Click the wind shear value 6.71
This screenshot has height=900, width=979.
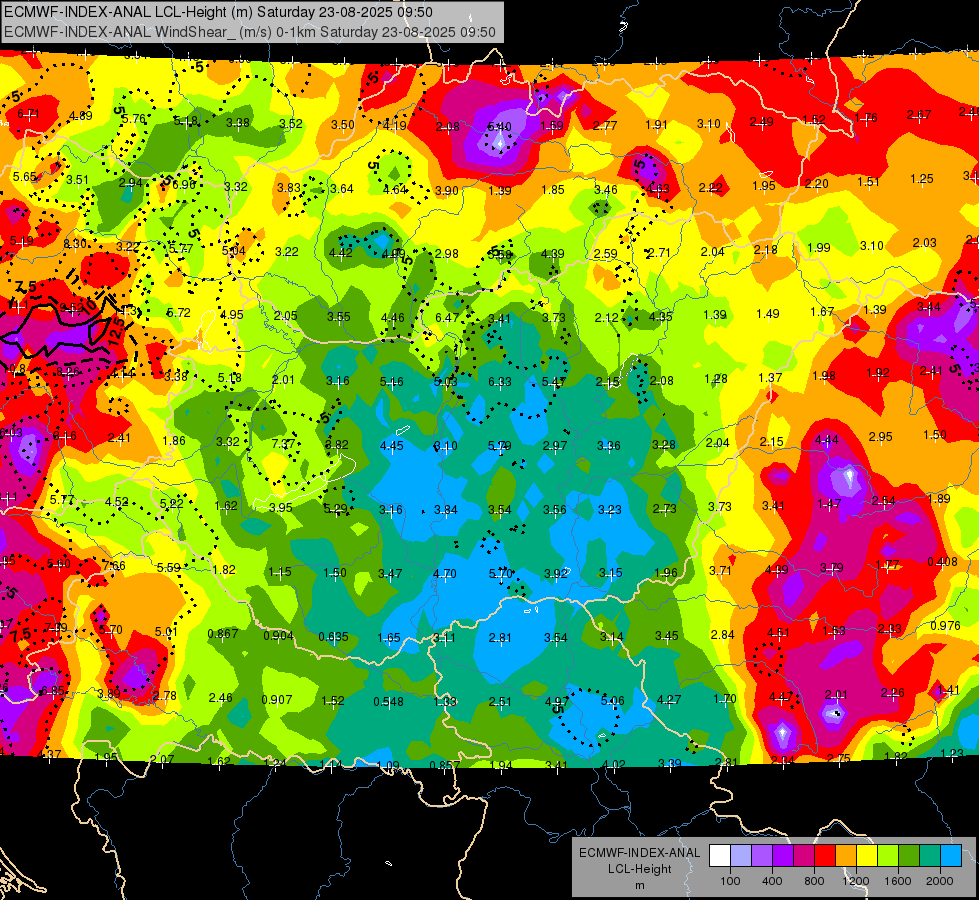pos(29,114)
